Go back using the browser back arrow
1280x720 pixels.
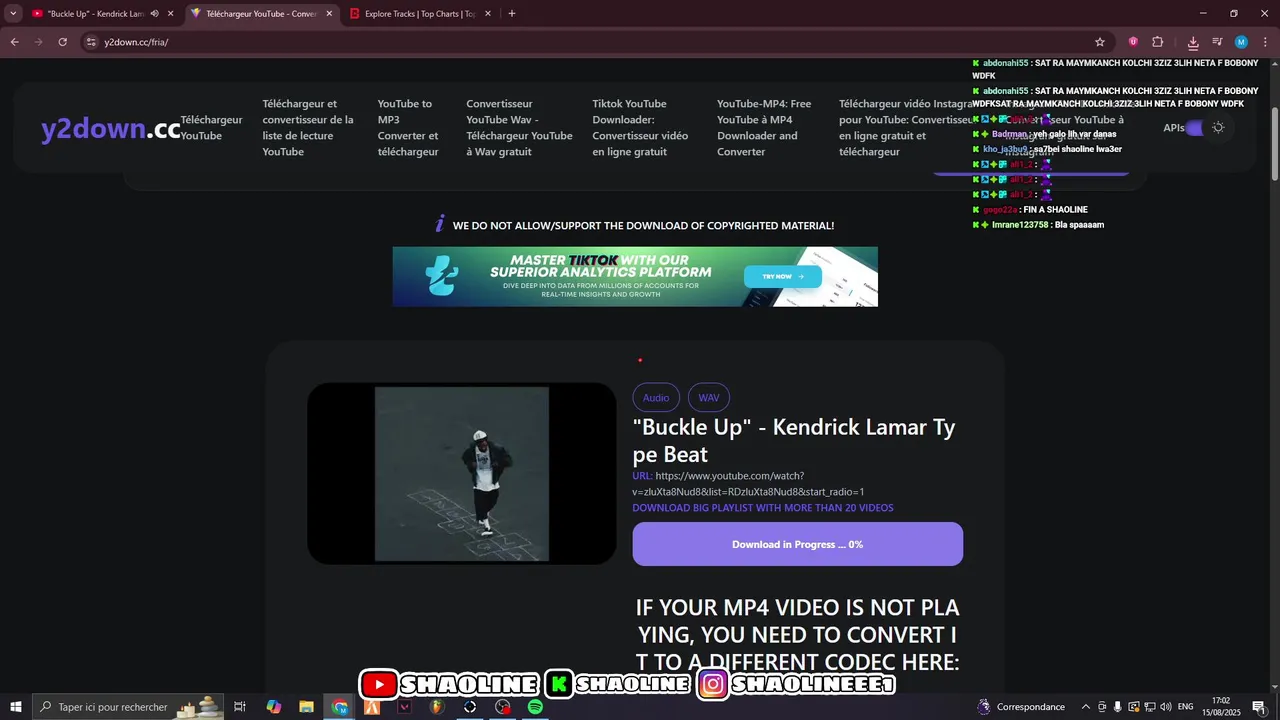tap(15, 42)
